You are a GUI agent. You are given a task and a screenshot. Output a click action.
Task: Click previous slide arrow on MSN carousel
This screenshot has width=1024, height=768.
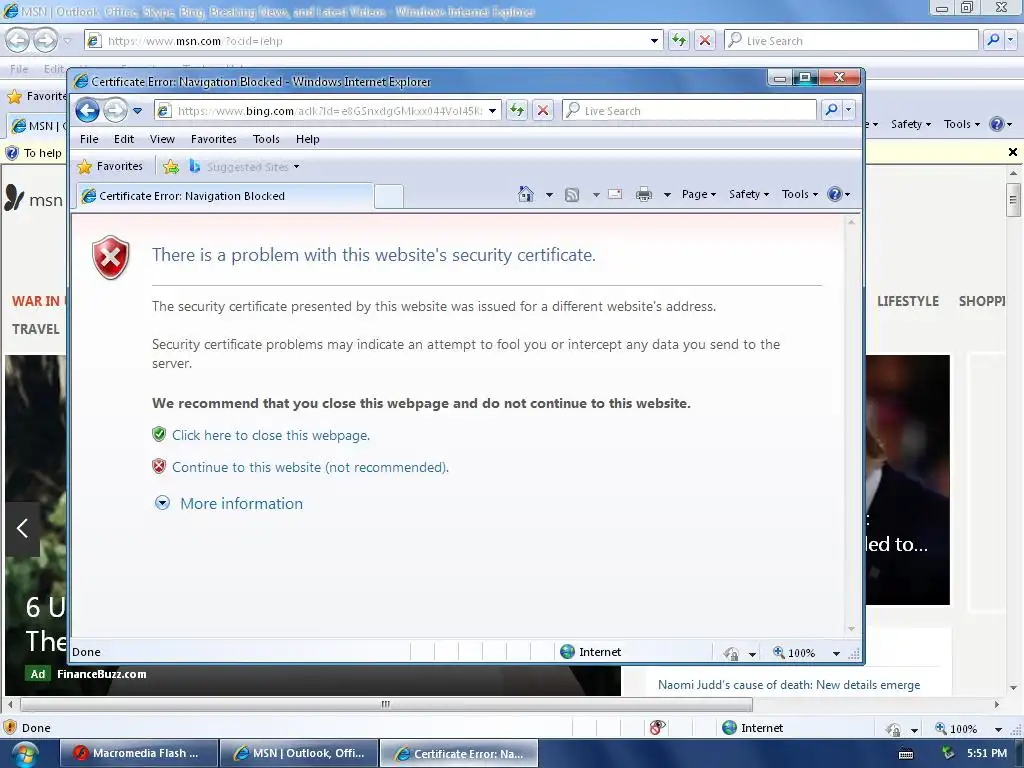click(23, 528)
